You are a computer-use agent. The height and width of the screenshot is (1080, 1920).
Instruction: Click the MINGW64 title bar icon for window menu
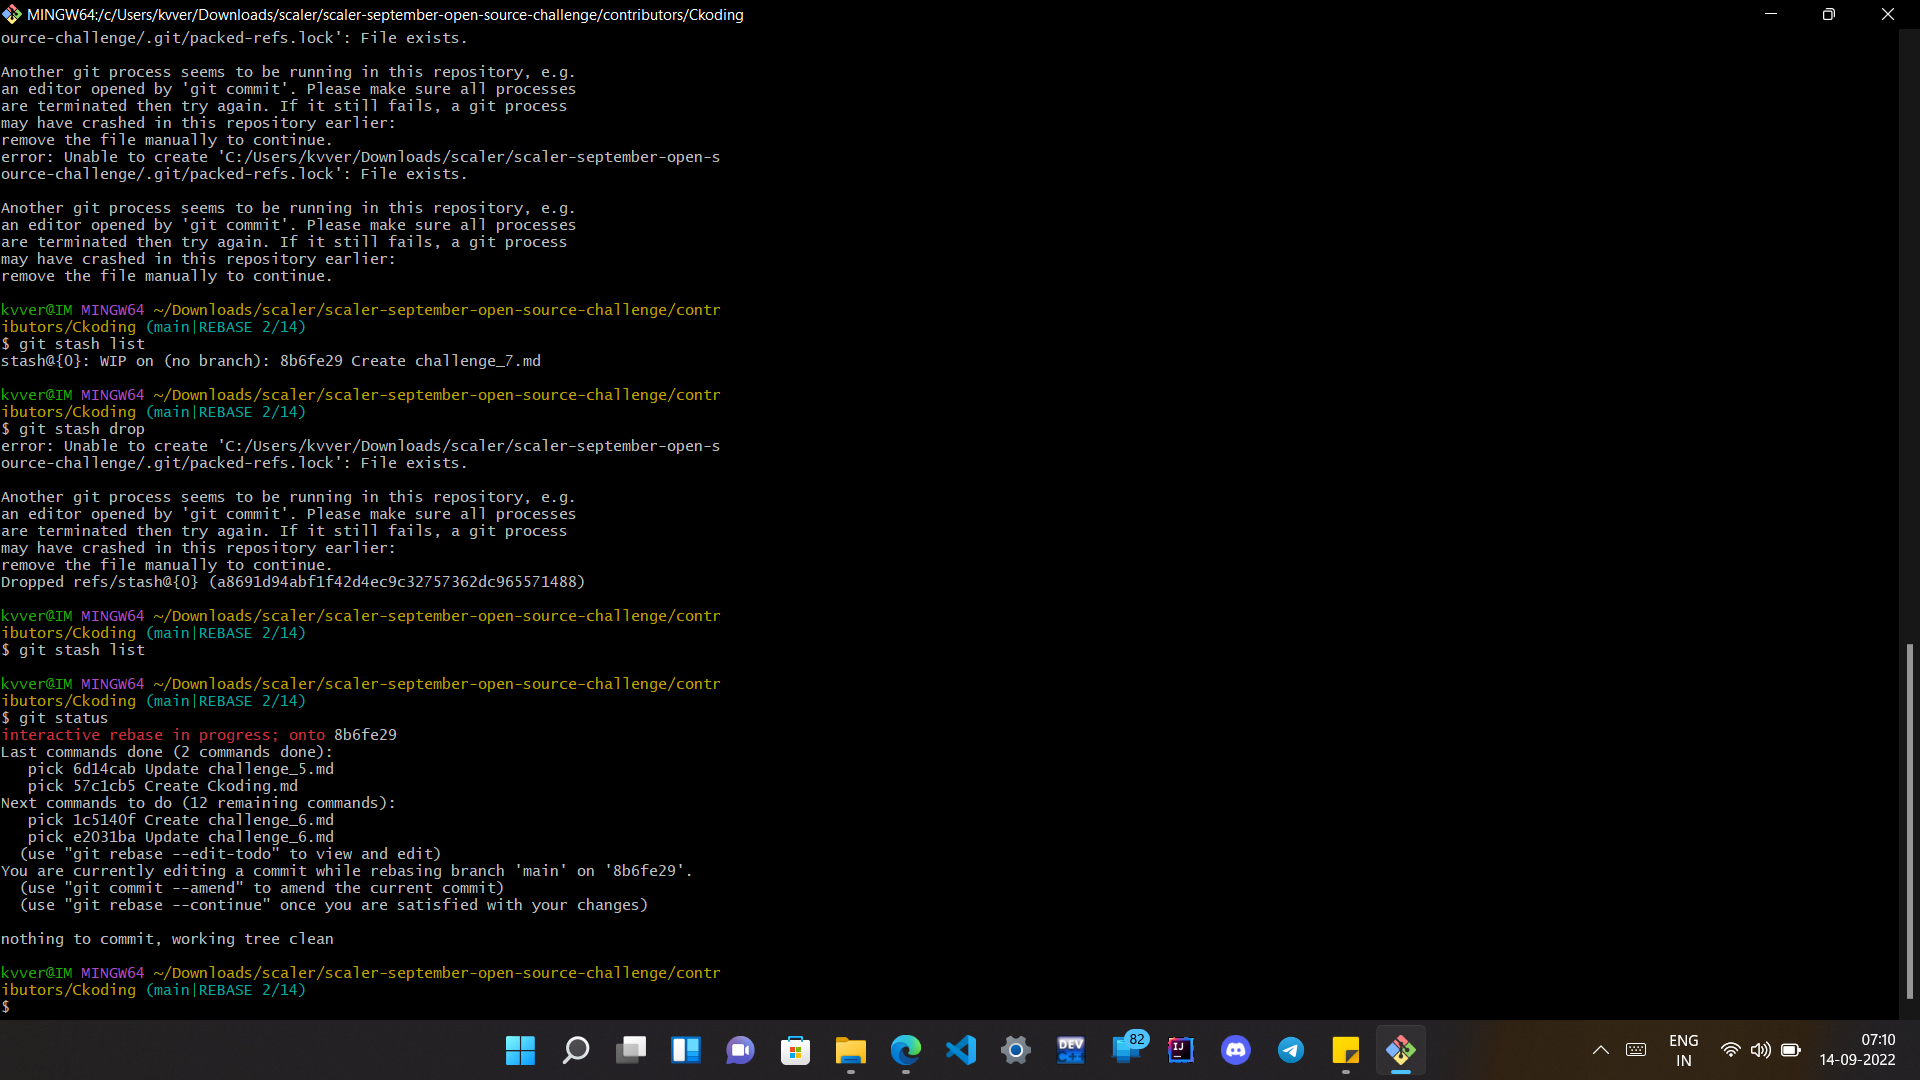[12, 14]
